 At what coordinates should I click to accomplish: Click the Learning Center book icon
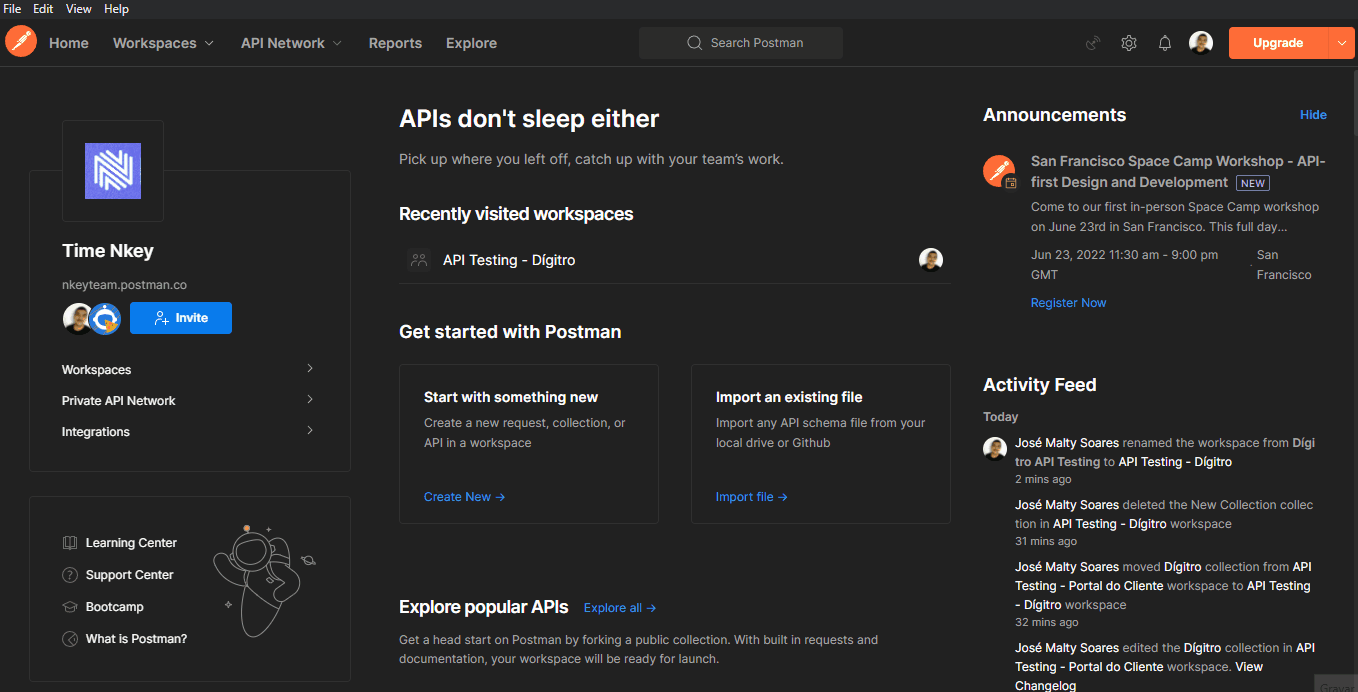point(70,543)
